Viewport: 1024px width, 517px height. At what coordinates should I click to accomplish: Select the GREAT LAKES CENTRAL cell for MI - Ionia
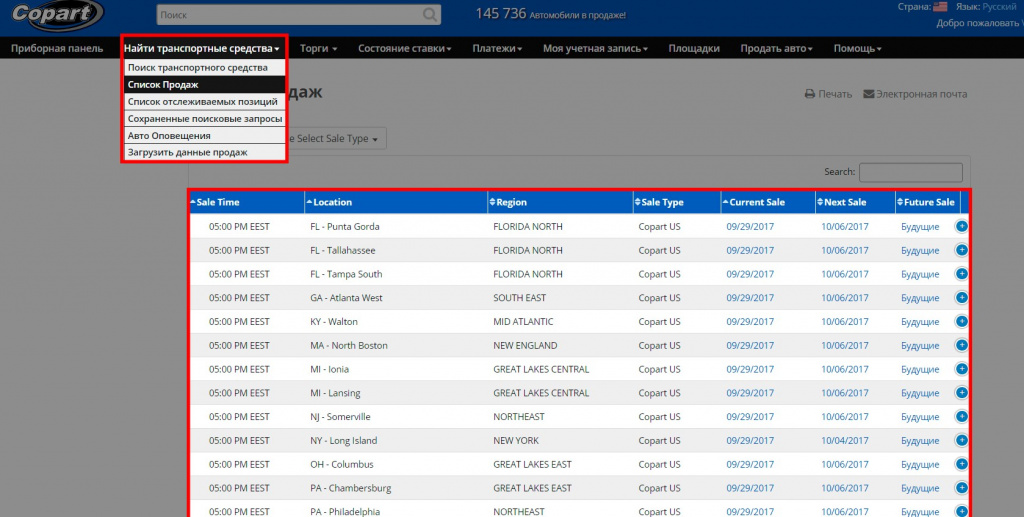click(x=541, y=369)
